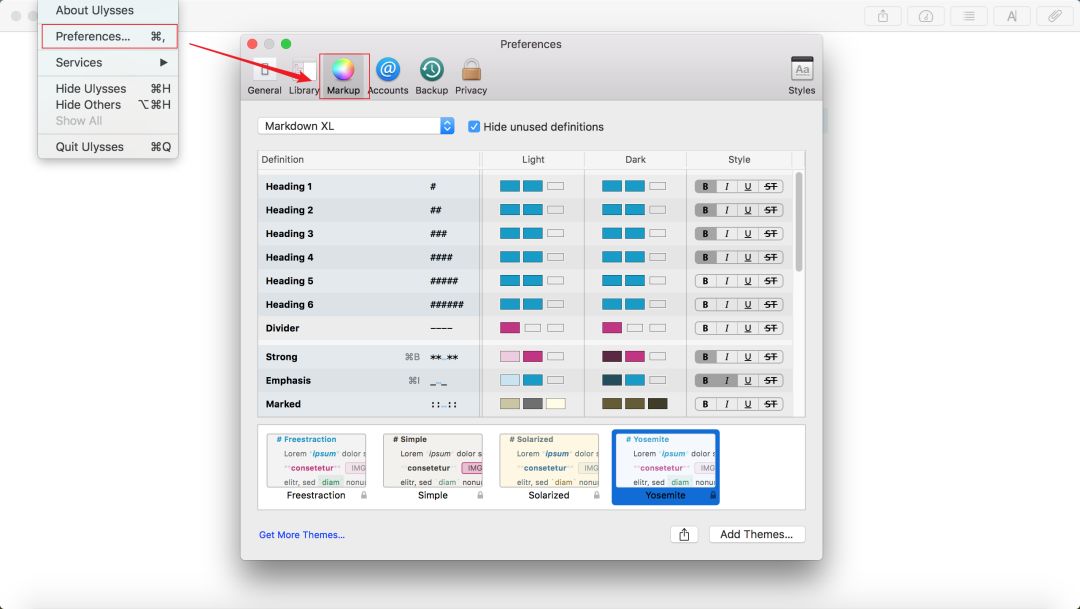The width and height of the screenshot is (1080, 609).
Task: Toggle bold for Heading 5
Action: pyautogui.click(x=705, y=281)
